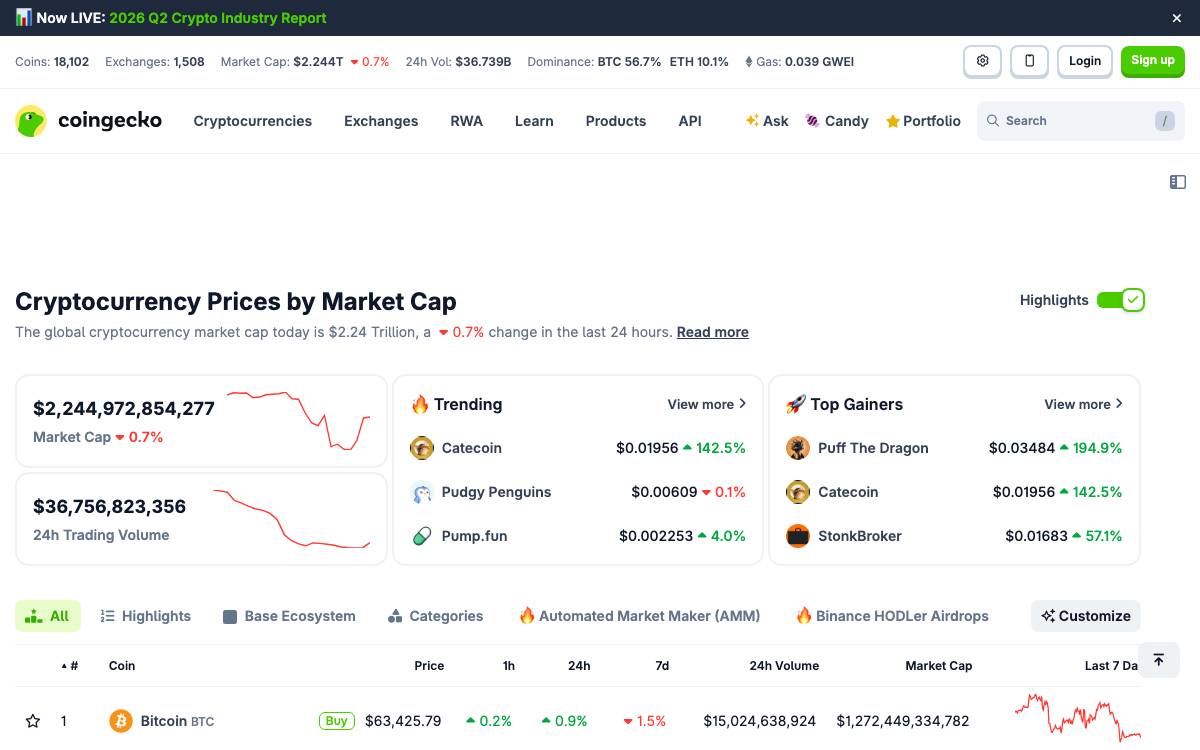1200x750 pixels.
Task: Open the Market Cap sparkline chart
Action: click(x=298, y=420)
